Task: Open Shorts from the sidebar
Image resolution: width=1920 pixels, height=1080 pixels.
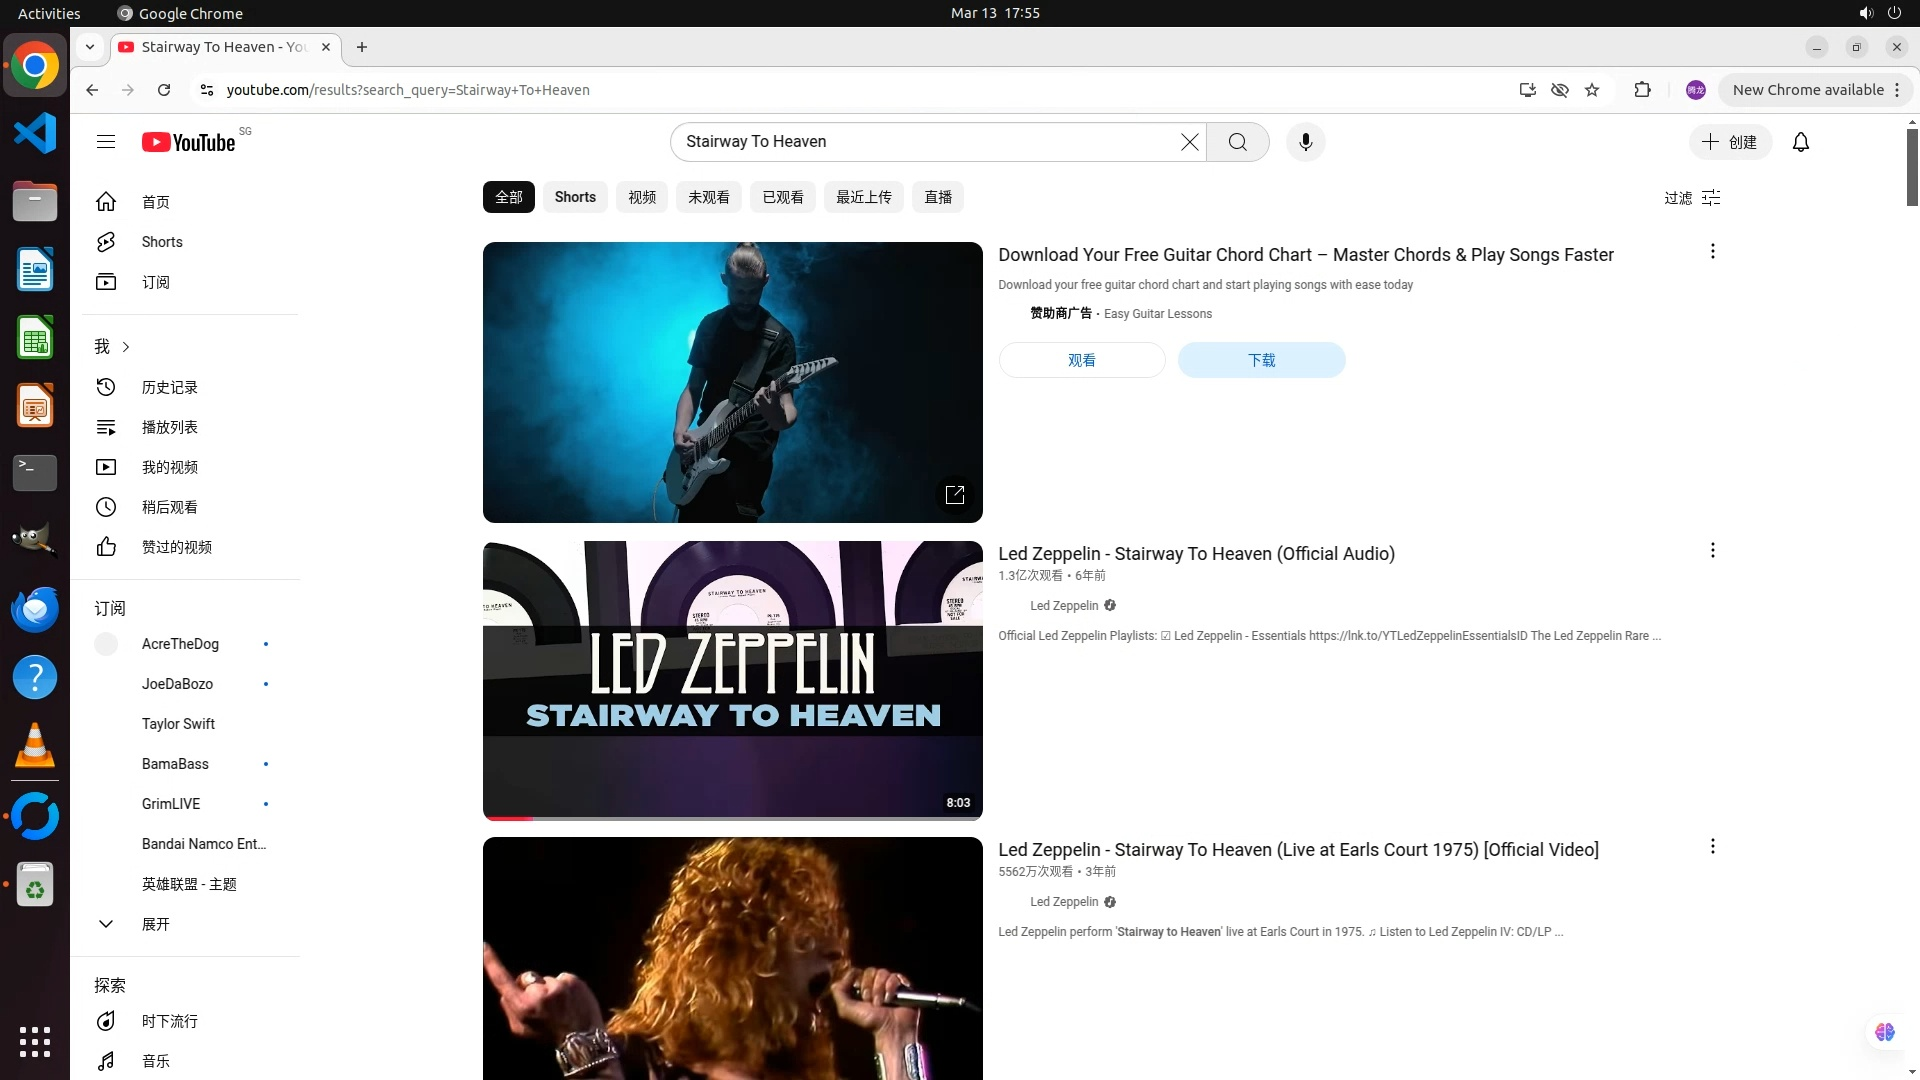Action: pyautogui.click(x=161, y=242)
